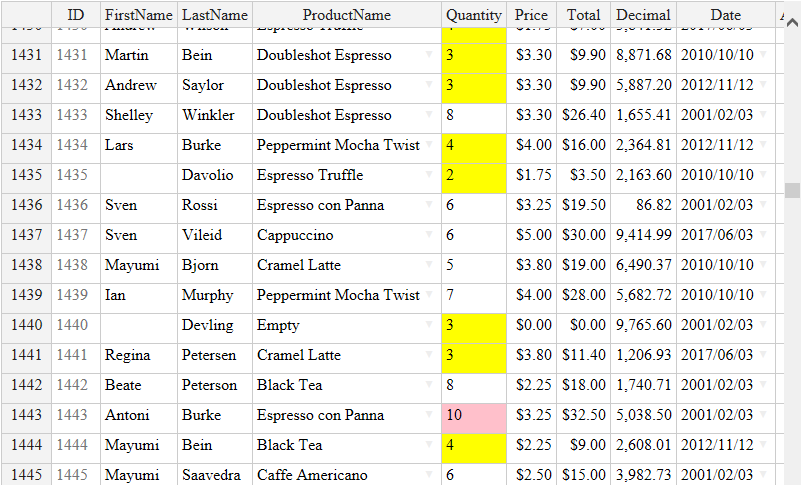Click the Date column header

click(x=726, y=15)
